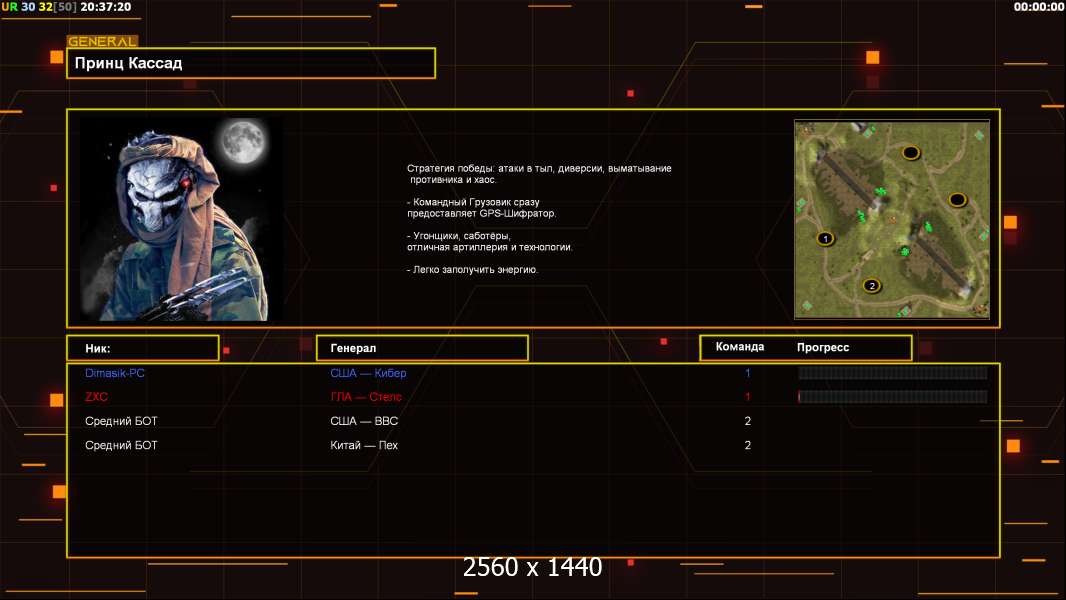Select player ZXC in the list
This screenshot has height=600, width=1066.
pyautogui.click(x=96, y=397)
